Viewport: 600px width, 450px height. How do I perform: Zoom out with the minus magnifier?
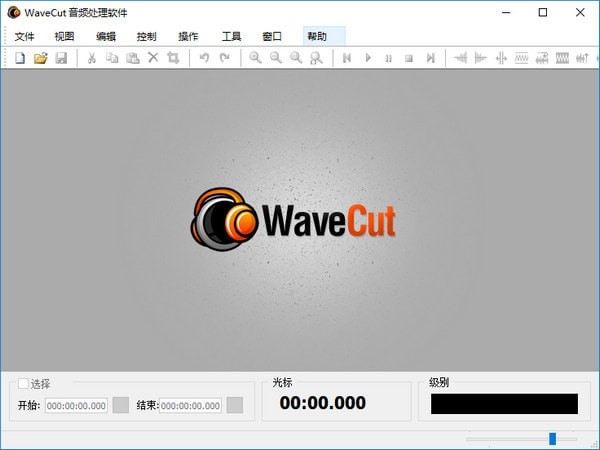(276, 58)
